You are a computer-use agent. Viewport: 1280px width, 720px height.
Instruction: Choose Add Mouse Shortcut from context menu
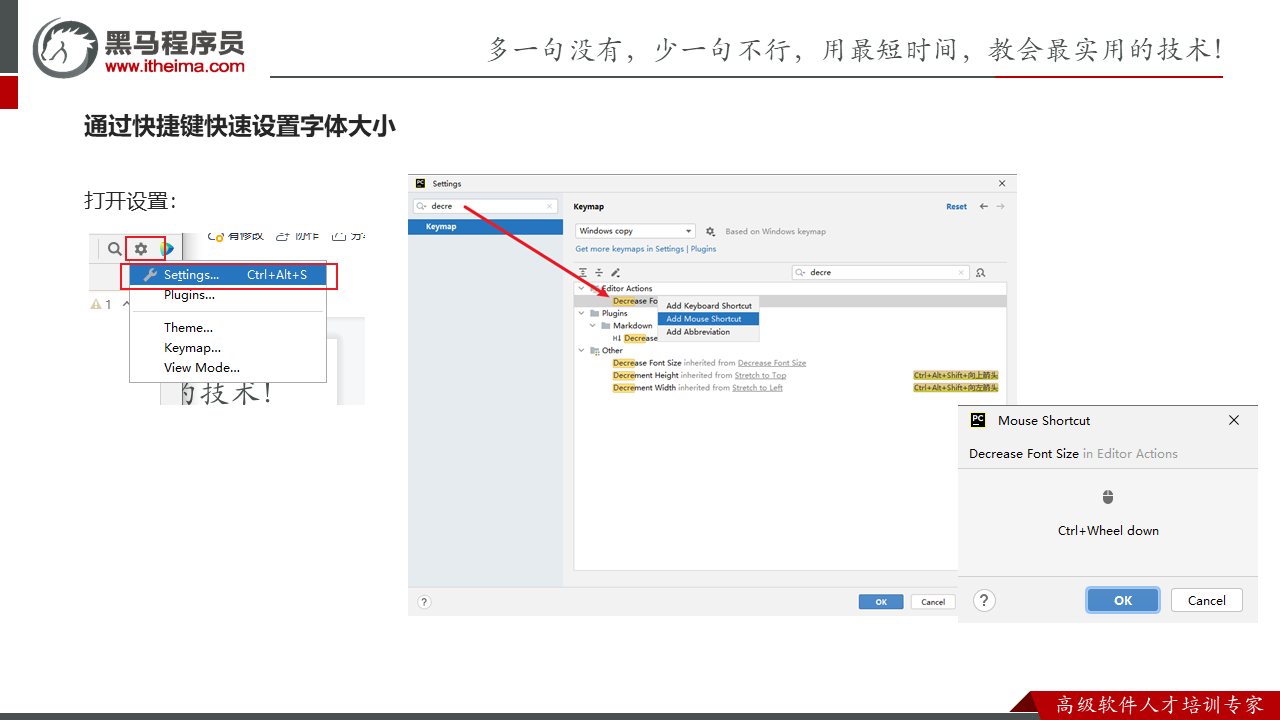[704, 319]
